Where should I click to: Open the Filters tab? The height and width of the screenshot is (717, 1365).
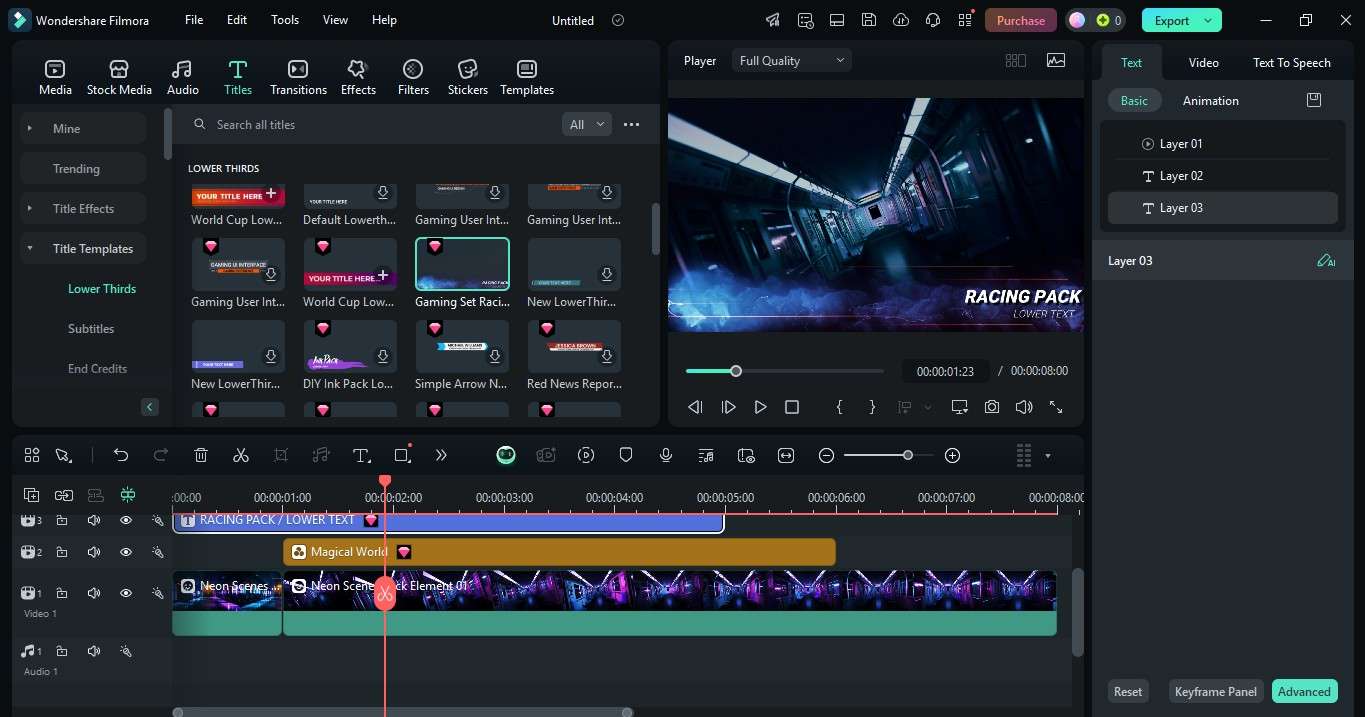413,78
